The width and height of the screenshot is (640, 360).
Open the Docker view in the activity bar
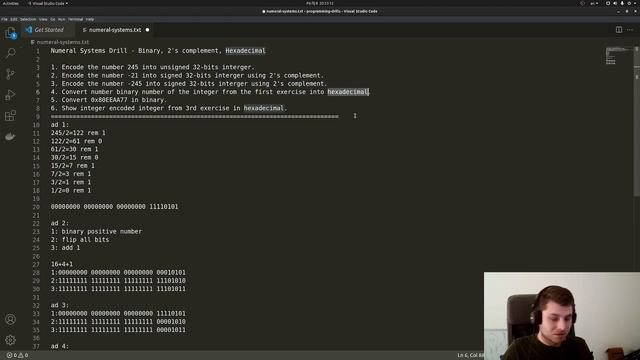pyautogui.click(x=11, y=136)
